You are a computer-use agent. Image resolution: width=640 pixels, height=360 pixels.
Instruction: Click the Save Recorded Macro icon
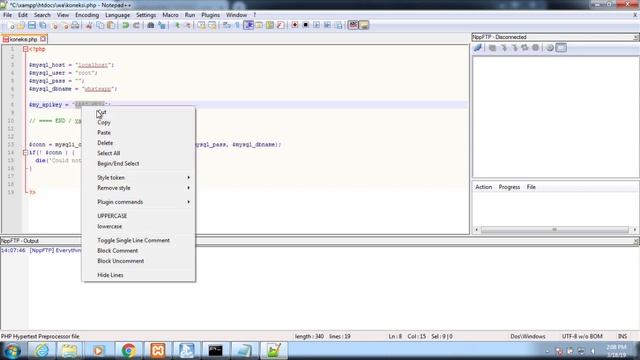point(339,25)
